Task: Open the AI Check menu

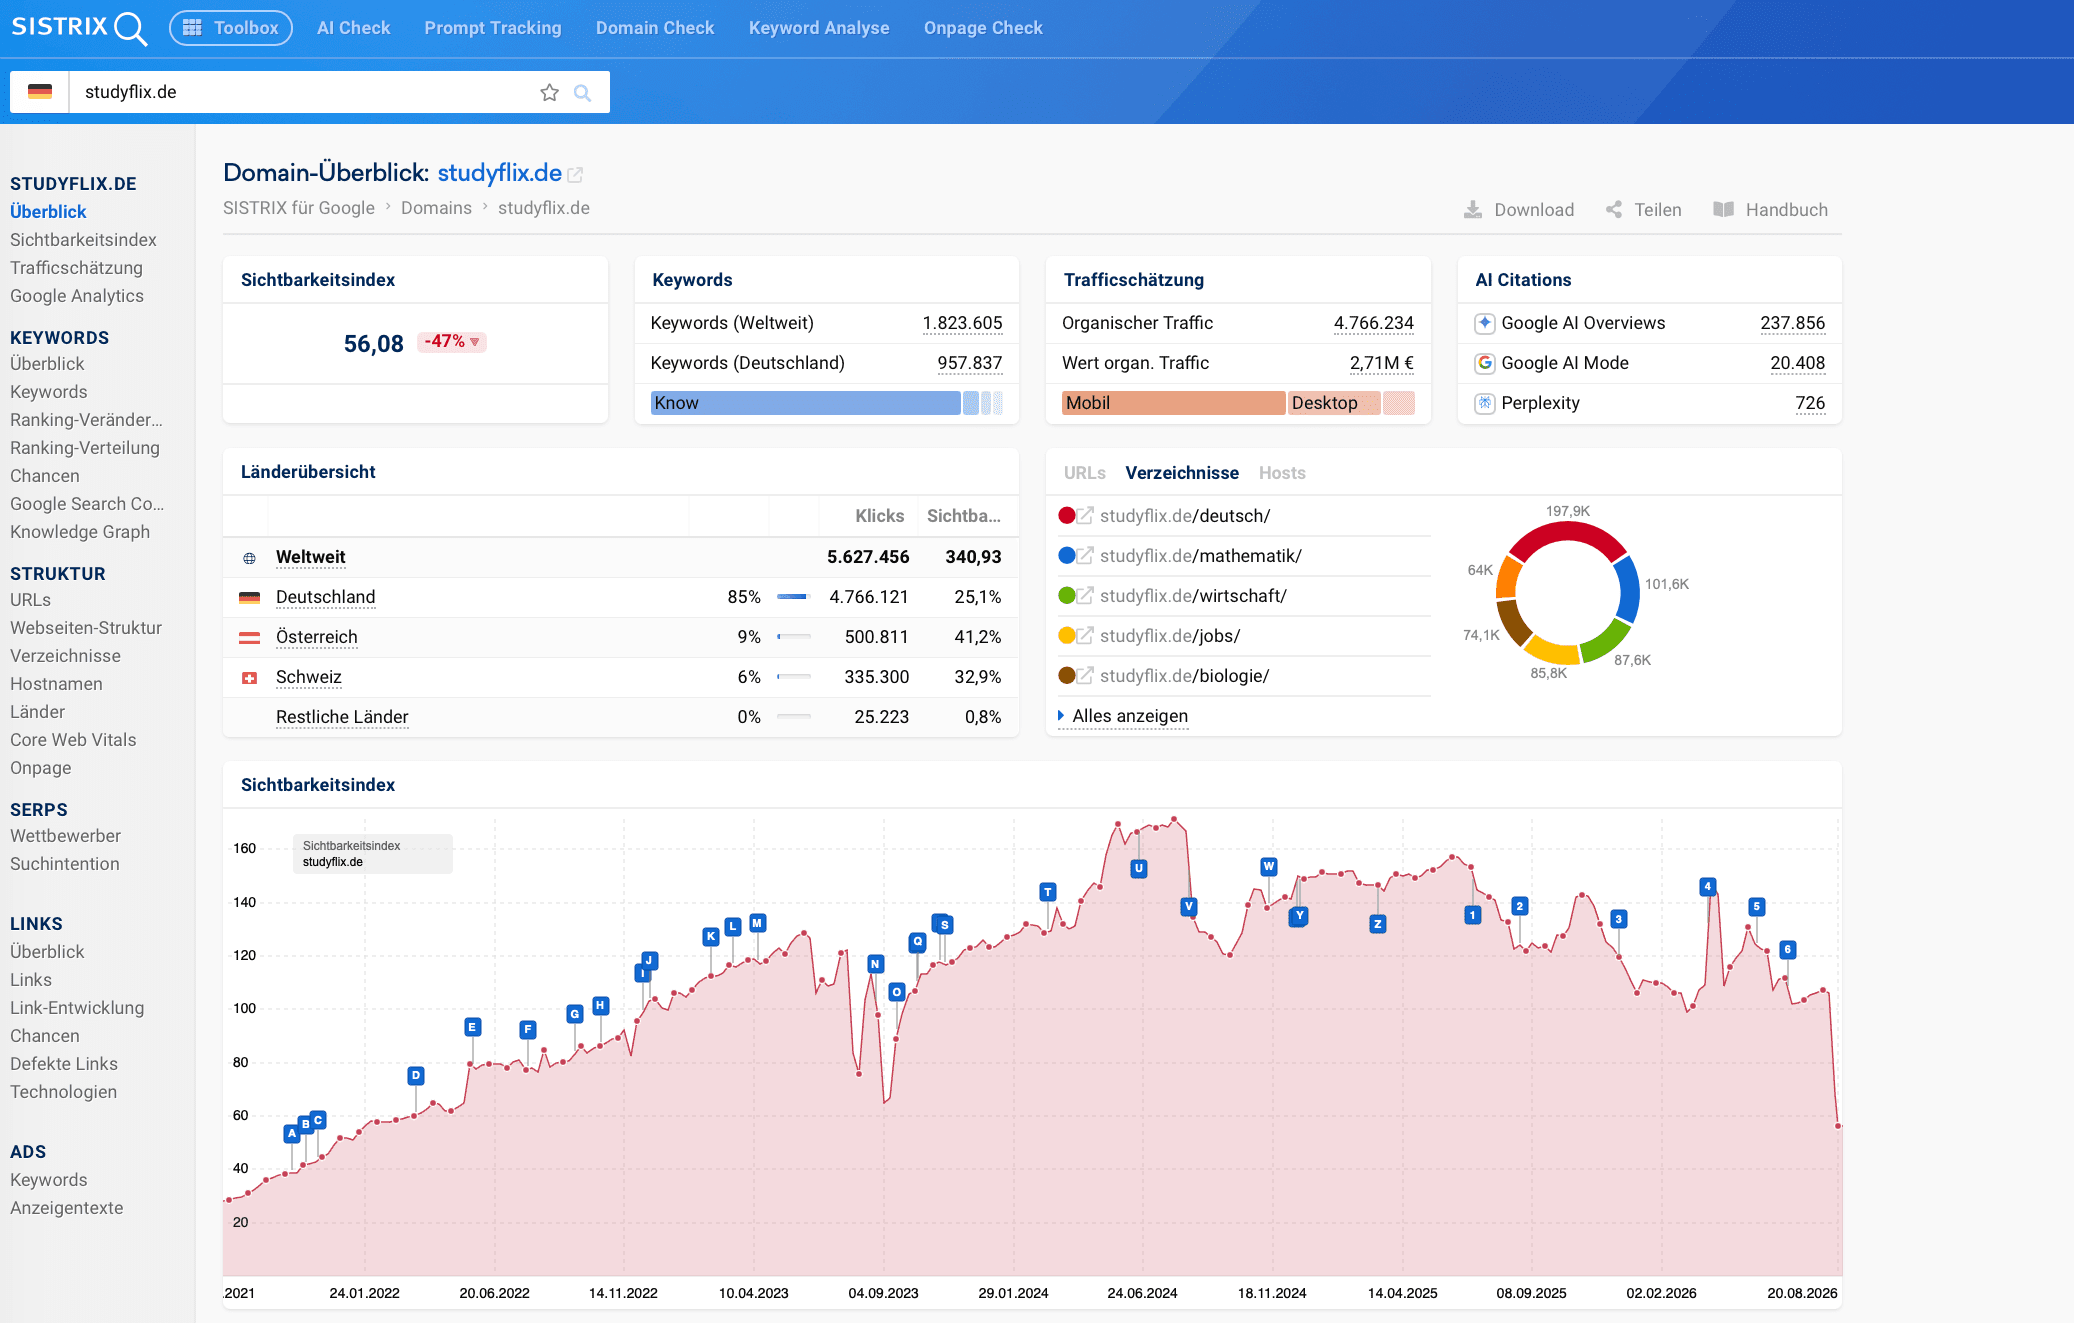Action: [353, 28]
